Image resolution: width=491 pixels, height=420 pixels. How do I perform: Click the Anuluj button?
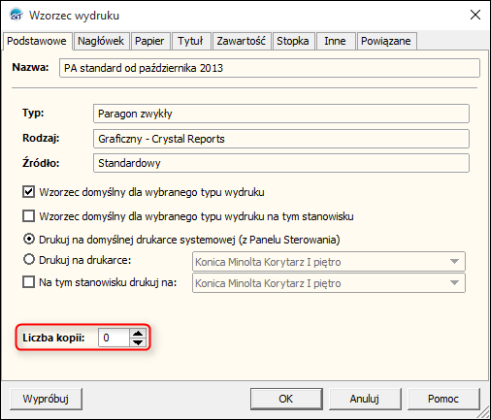(x=365, y=399)
